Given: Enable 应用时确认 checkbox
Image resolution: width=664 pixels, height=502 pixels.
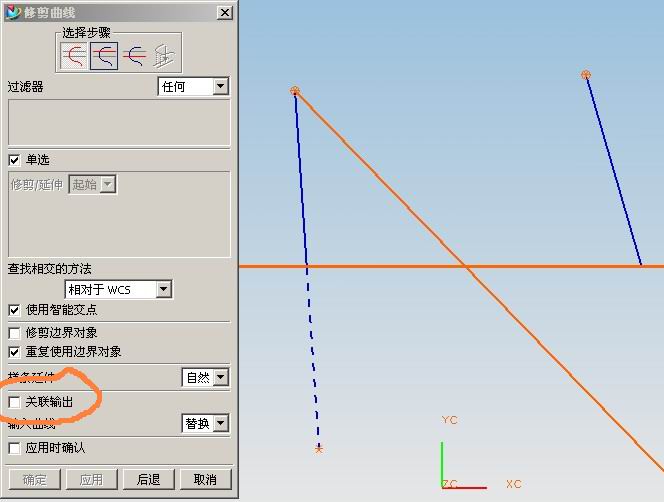Looking at the screenshot, I should (14, 448).
